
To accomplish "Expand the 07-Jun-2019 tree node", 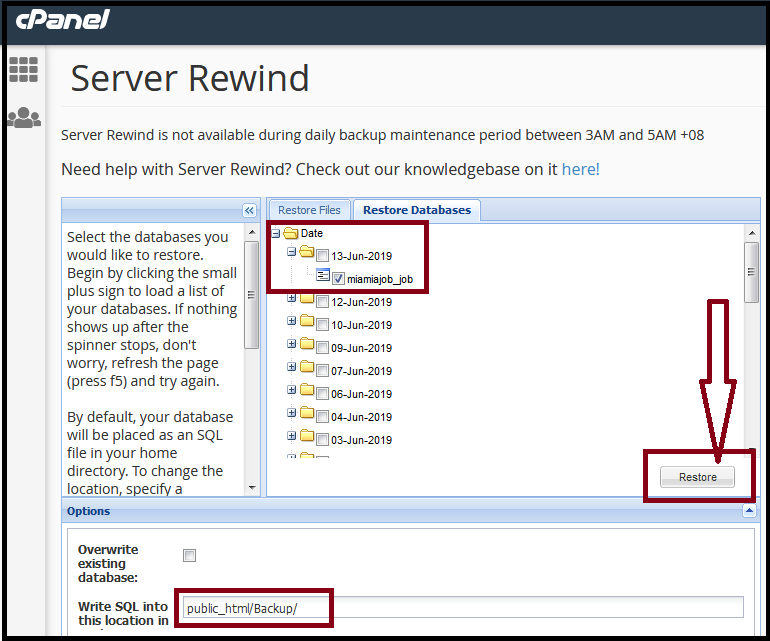I will pos(292,370).
